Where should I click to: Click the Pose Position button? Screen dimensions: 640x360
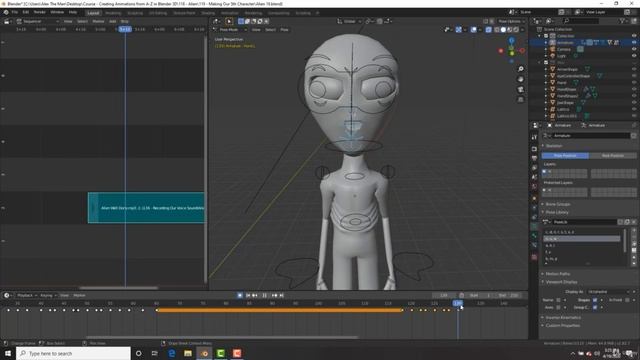click(x=565, y=156)
